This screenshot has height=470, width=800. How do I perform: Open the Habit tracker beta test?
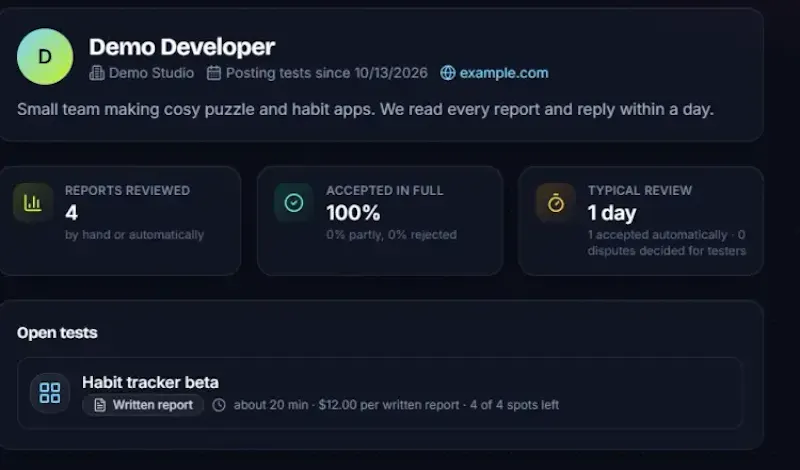point(380,393)
